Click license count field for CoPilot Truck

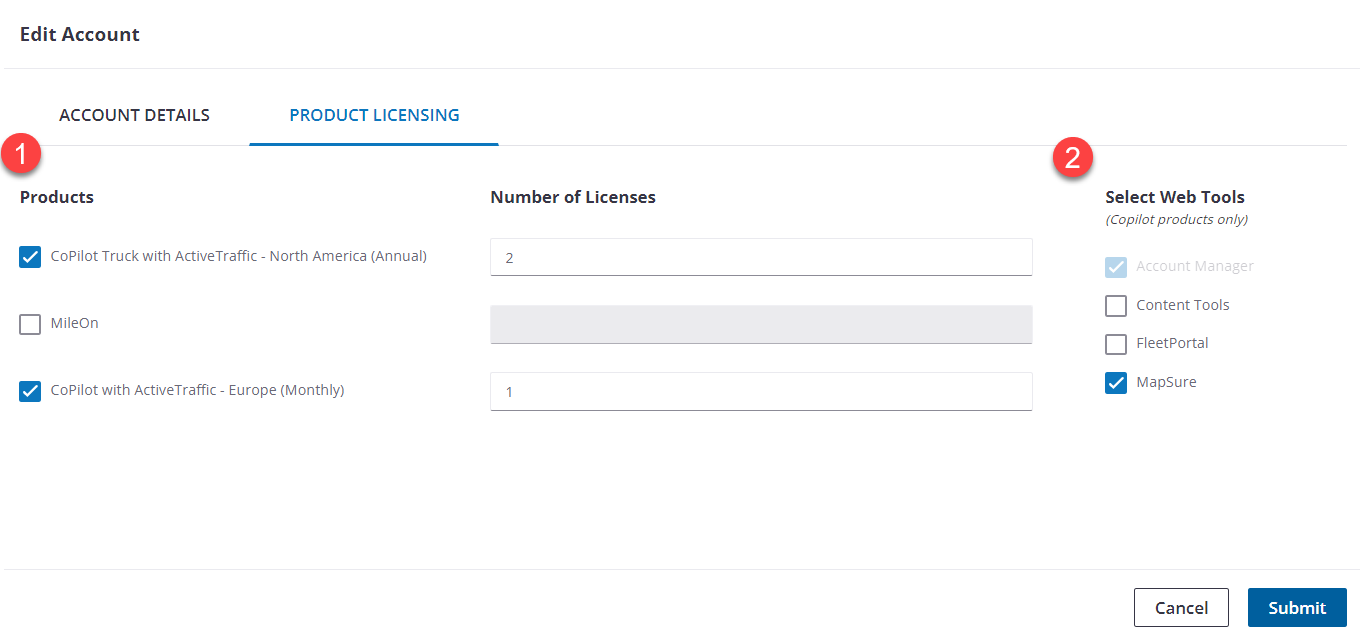pos(760,257)
